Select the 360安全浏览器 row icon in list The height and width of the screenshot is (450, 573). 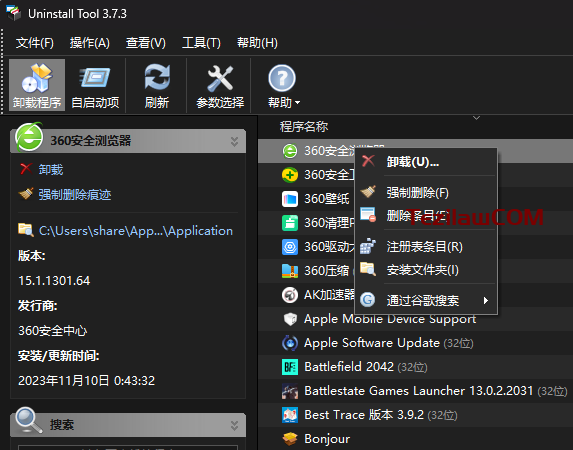tap(290, 151)
